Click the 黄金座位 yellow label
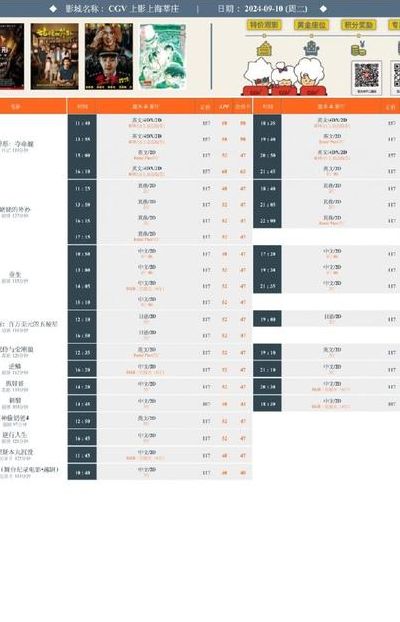Image resolution: width=400 pixels, height=622 pixels. click(312, 25)
